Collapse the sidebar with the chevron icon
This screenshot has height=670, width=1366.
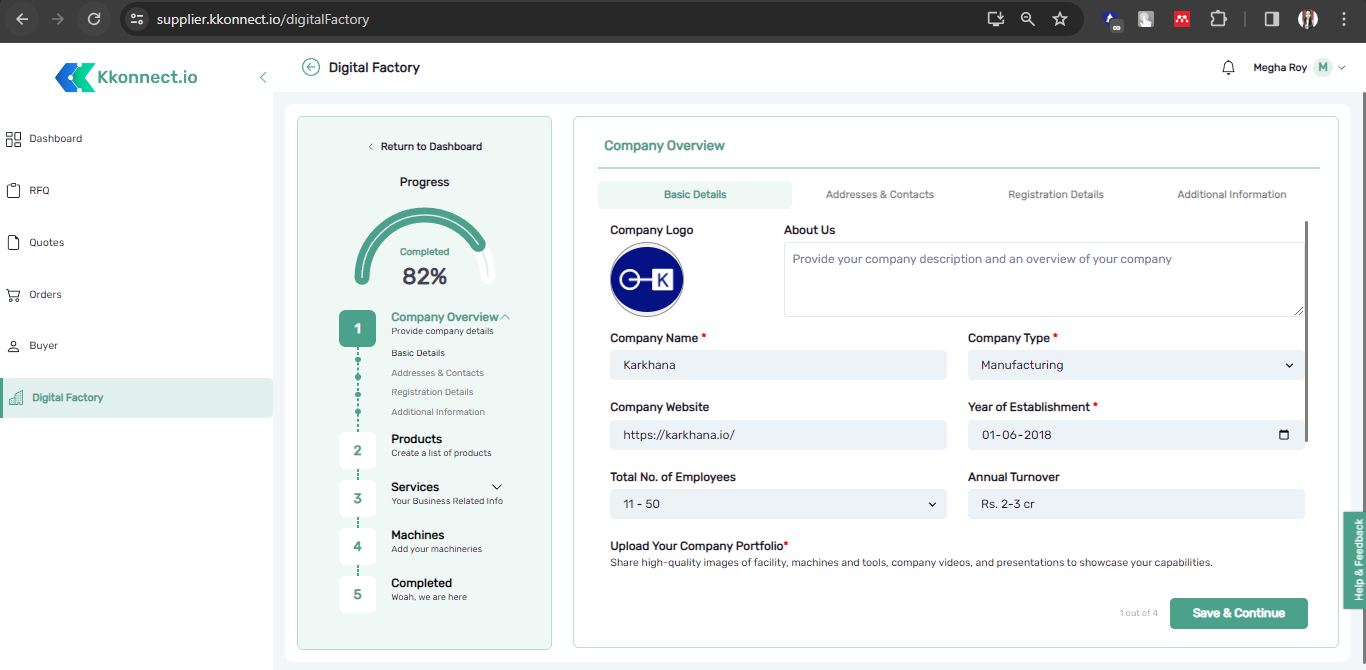(x=263, y=77)
